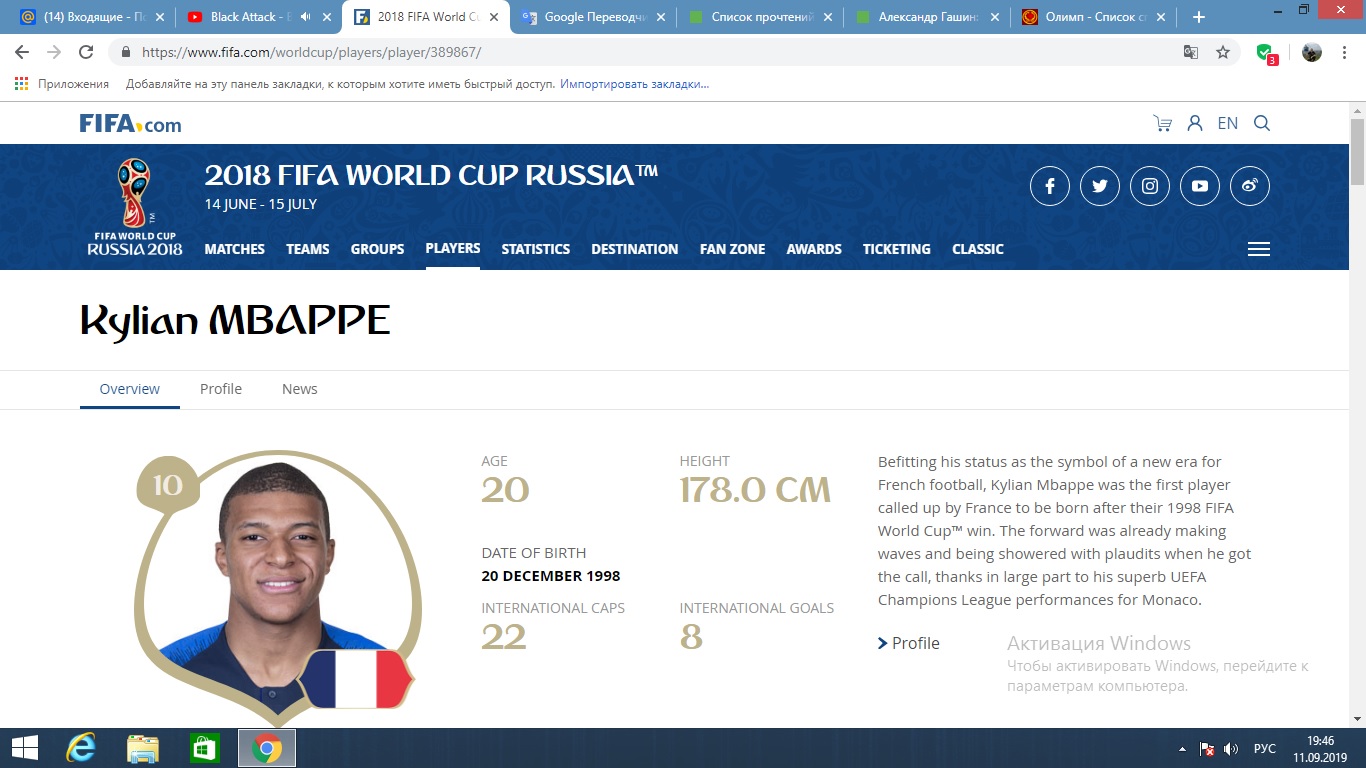Open FIFA's Twitter page icon
This screenshot has width=1366, height=768.
point(1100,186)
